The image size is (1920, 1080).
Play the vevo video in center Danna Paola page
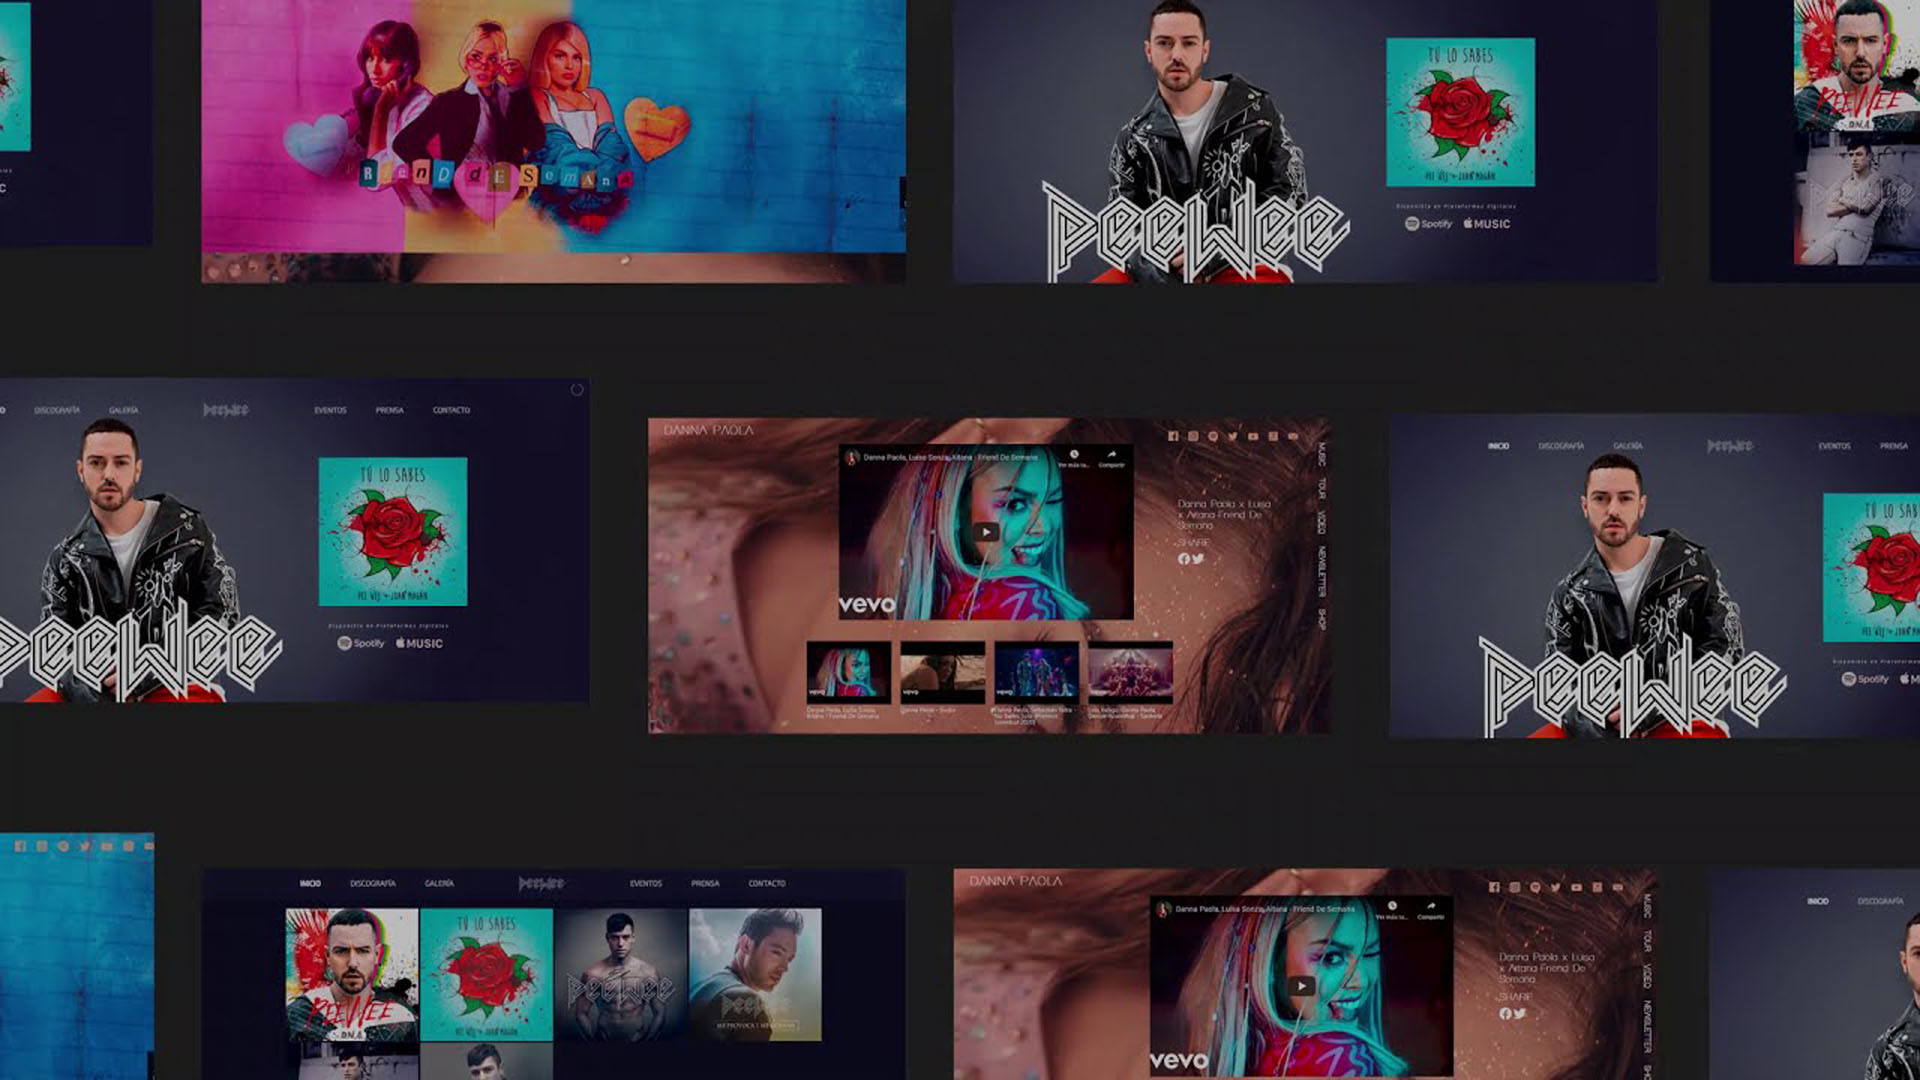pyautogui.click(x=986, y=532)
